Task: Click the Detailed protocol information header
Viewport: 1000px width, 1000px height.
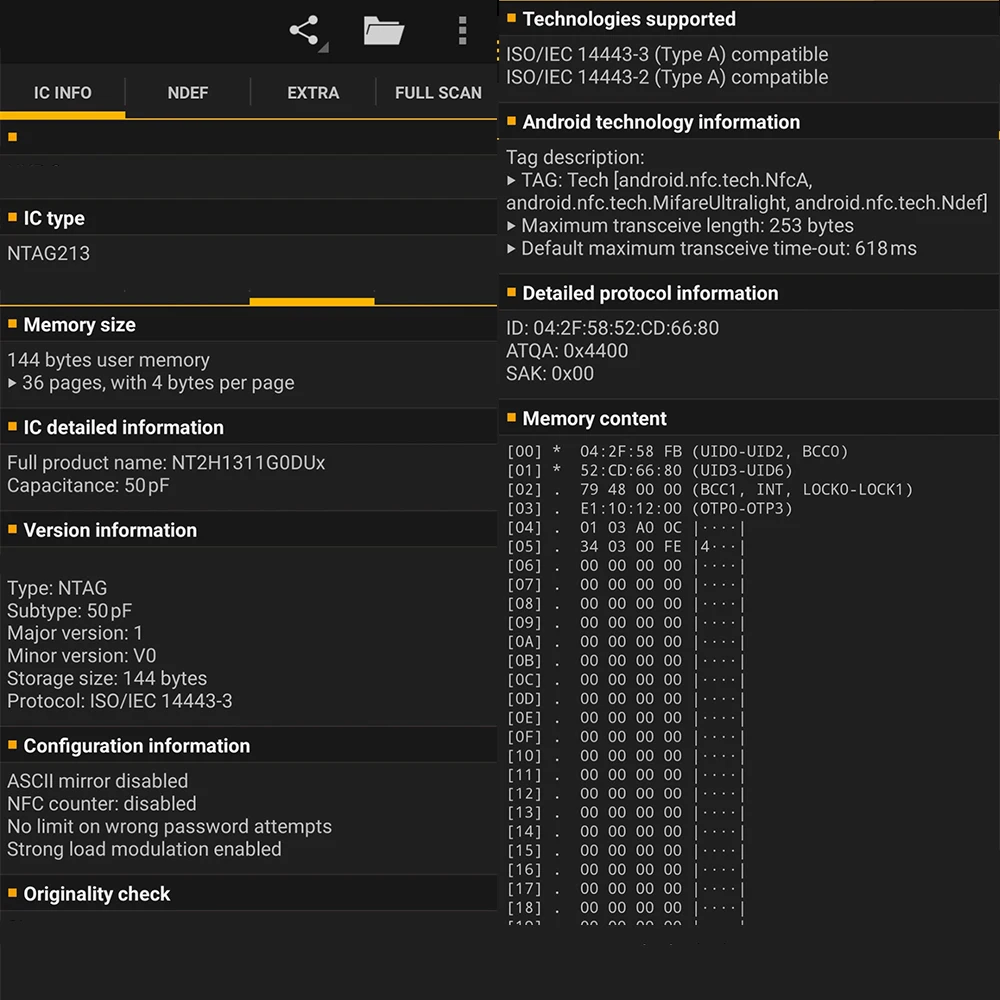Action: coord(650,293)
